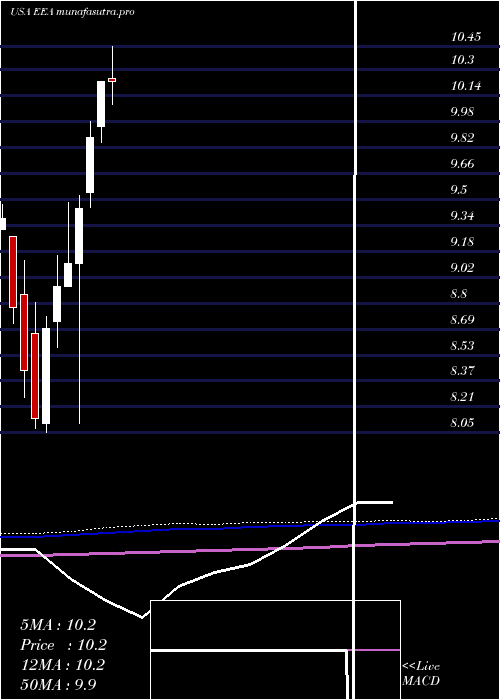500x700 pixels.
Task: Click the 10.3 price axis label
Action: pyautogui.click(x=462, y=60)
